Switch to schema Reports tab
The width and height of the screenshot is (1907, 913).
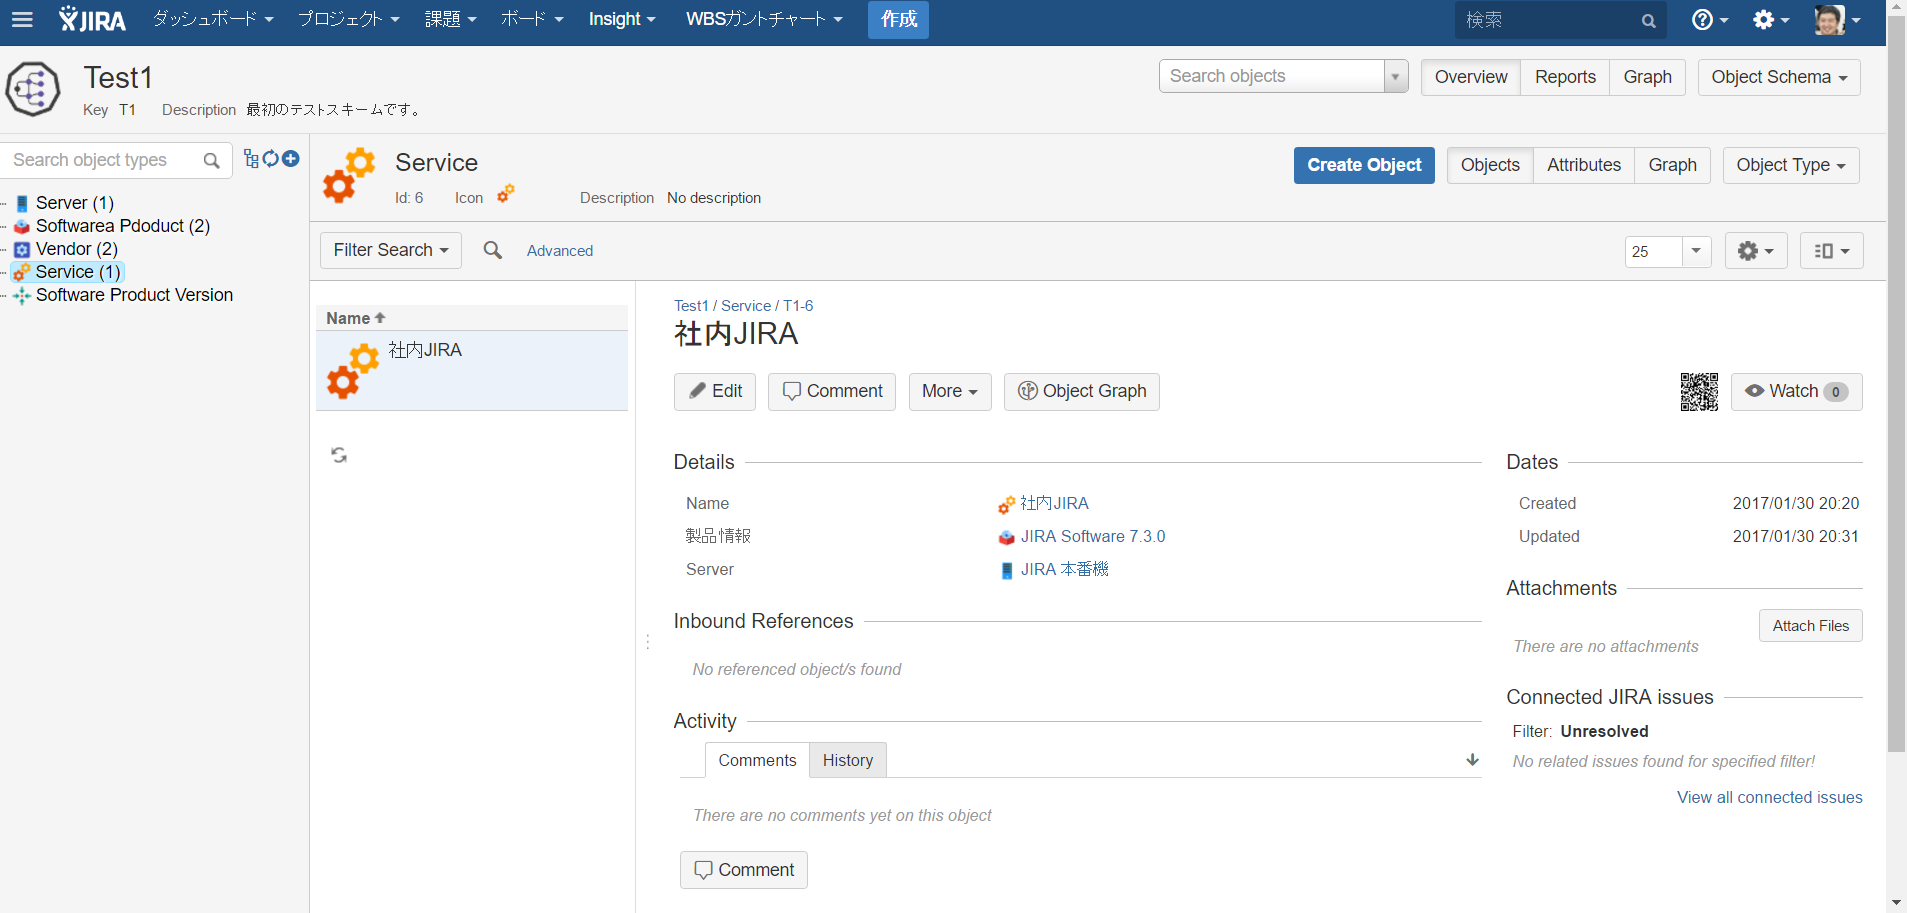[x=1565, y=77]
